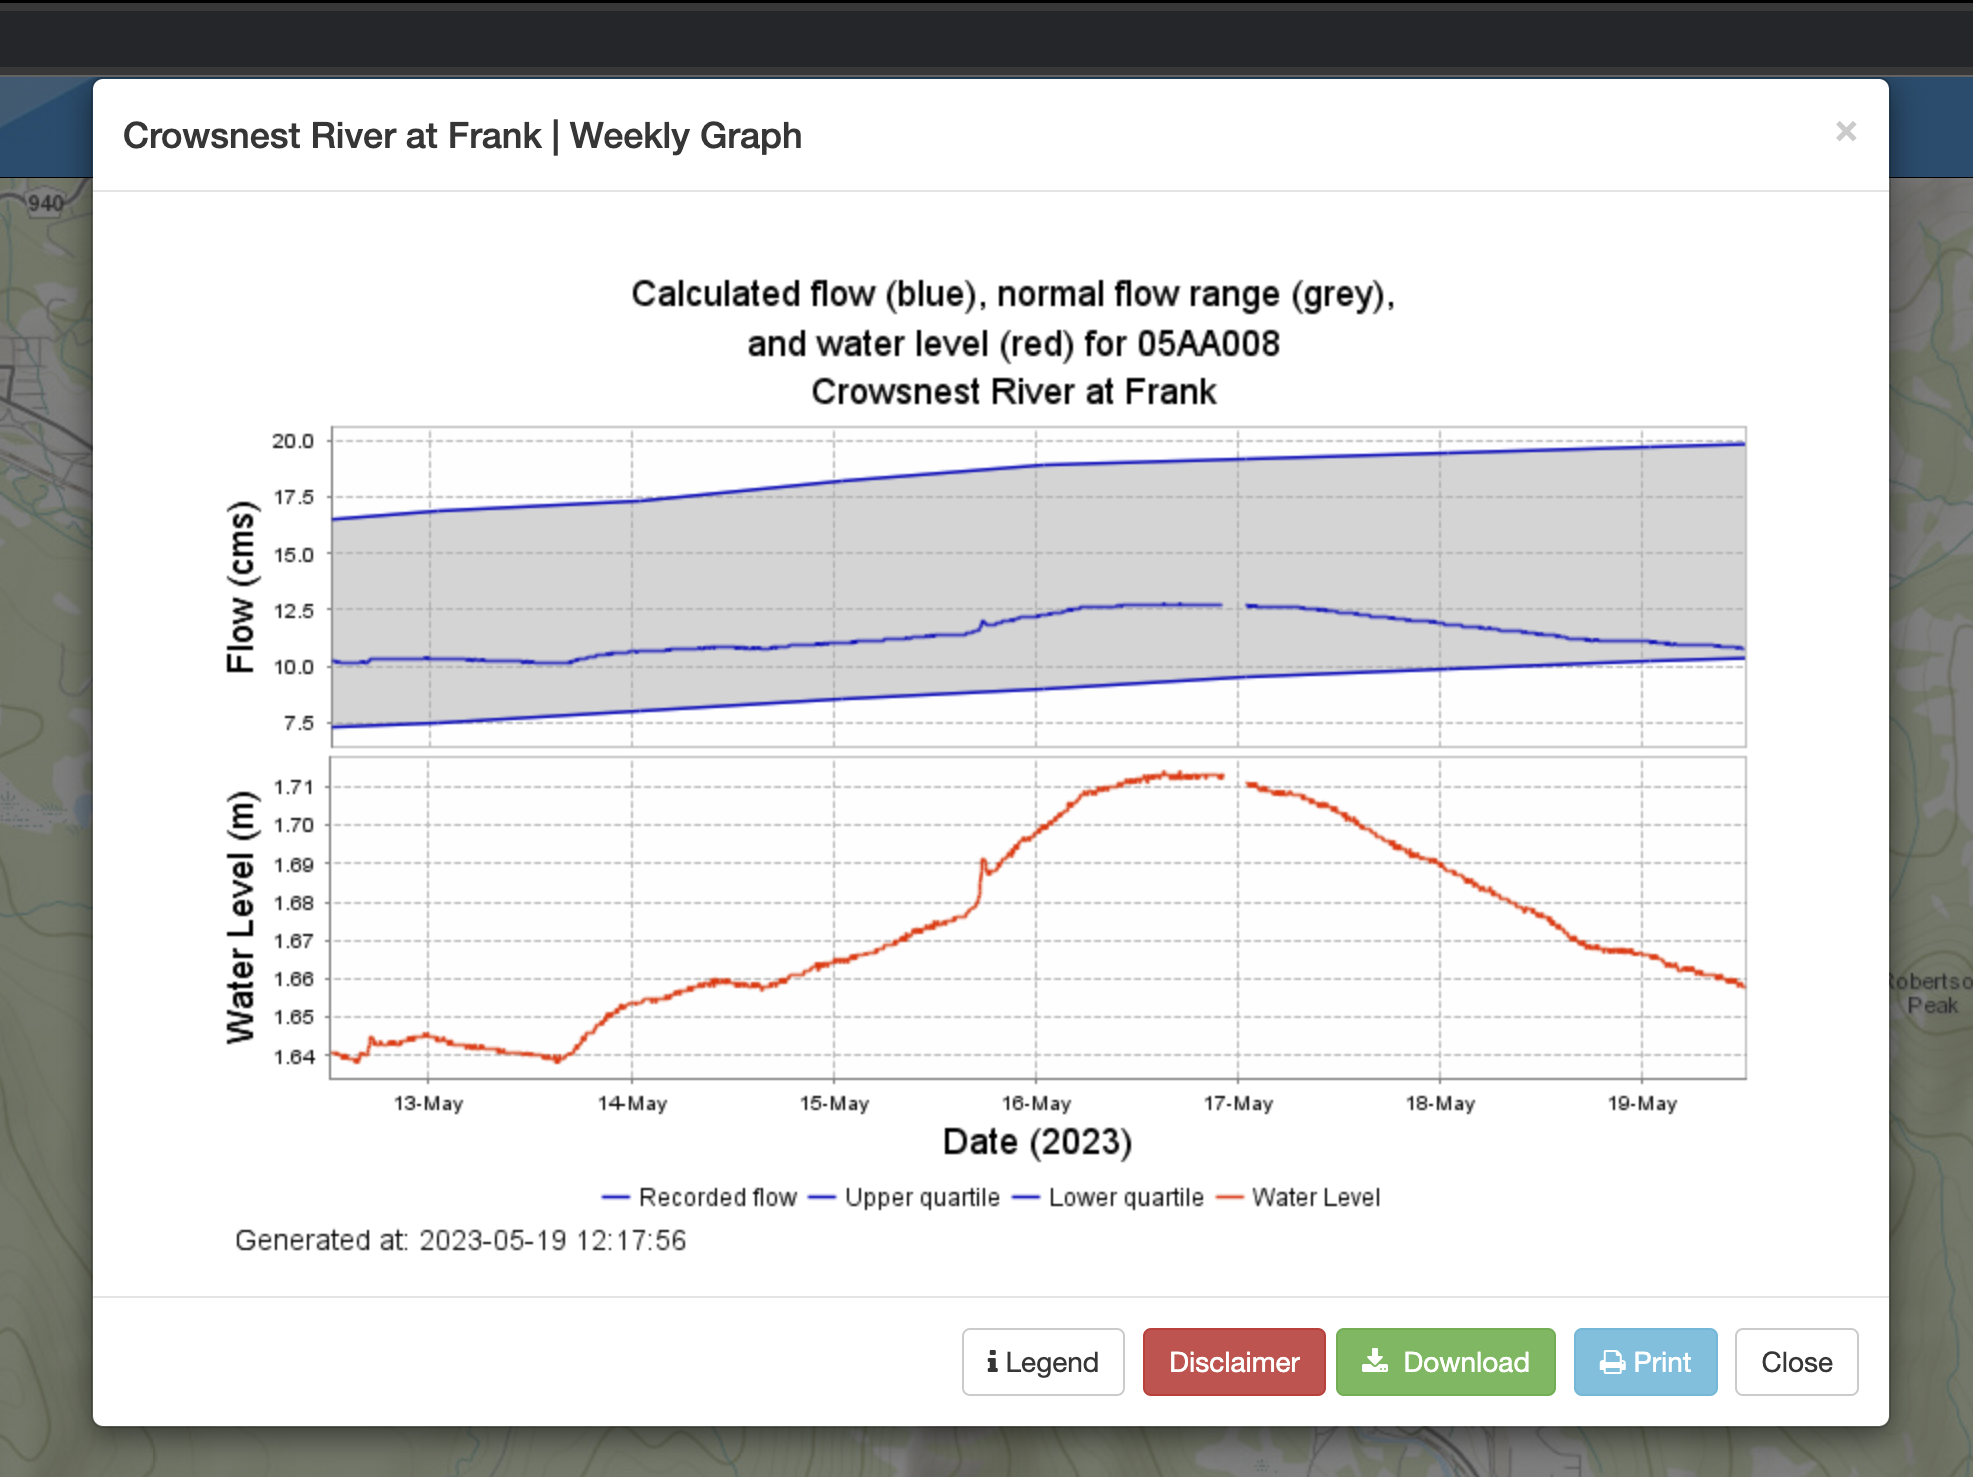Screen dimensions: 1973x1477
Task: Click the '15.0' flow axis value
Action: click(x=294, y=554)
